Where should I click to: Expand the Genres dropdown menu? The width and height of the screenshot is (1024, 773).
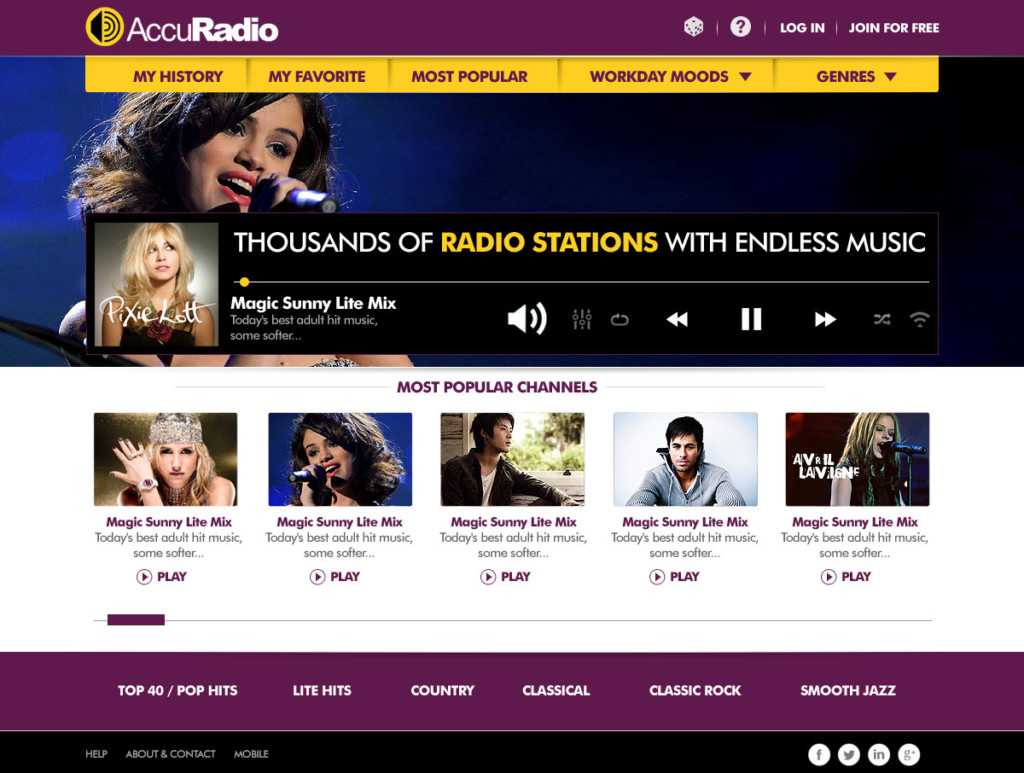point(856,76)
